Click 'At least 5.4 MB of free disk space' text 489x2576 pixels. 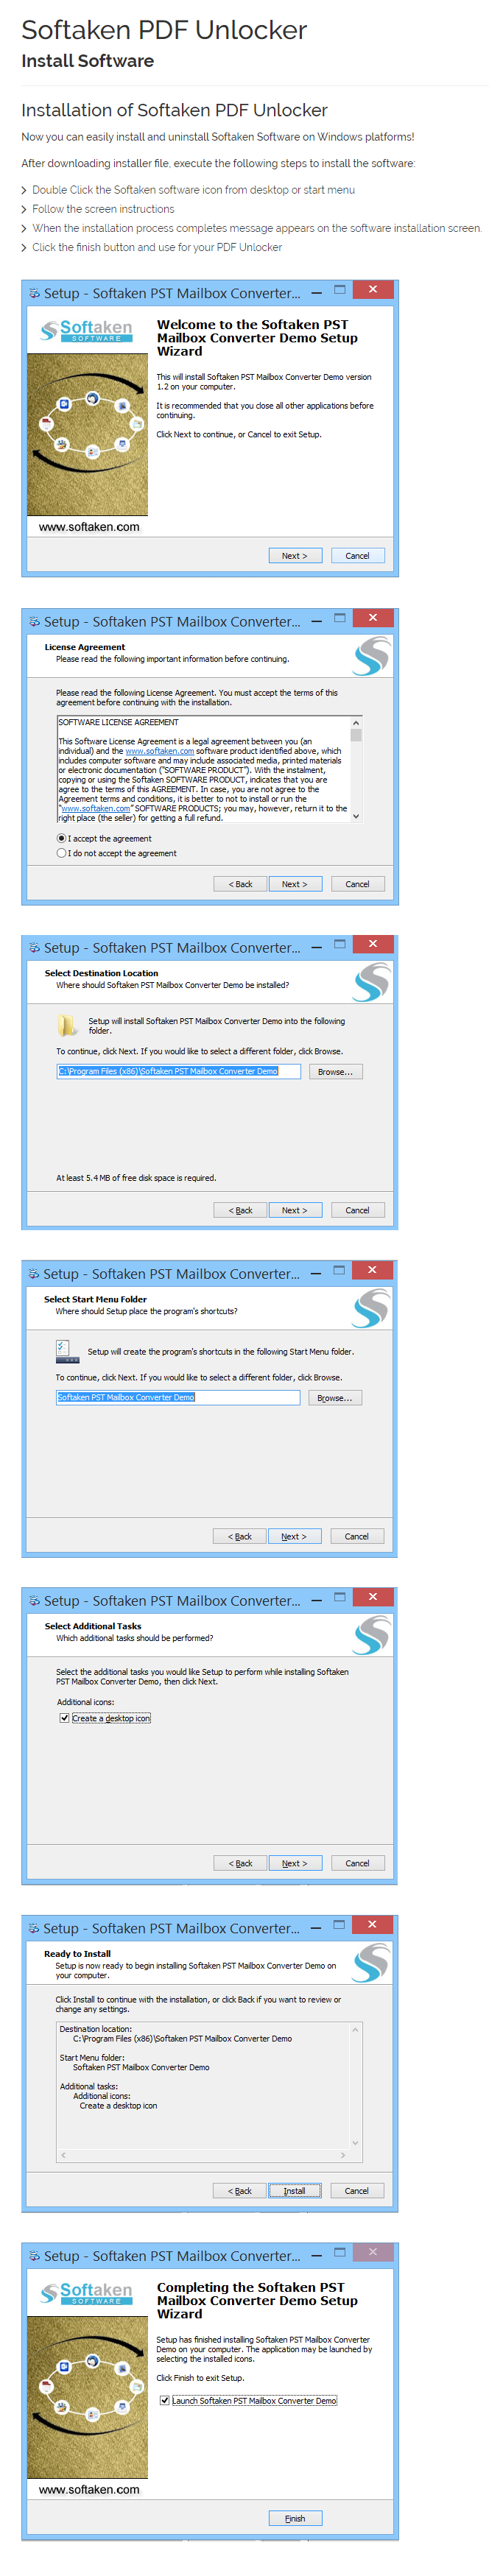point(136,1178)
